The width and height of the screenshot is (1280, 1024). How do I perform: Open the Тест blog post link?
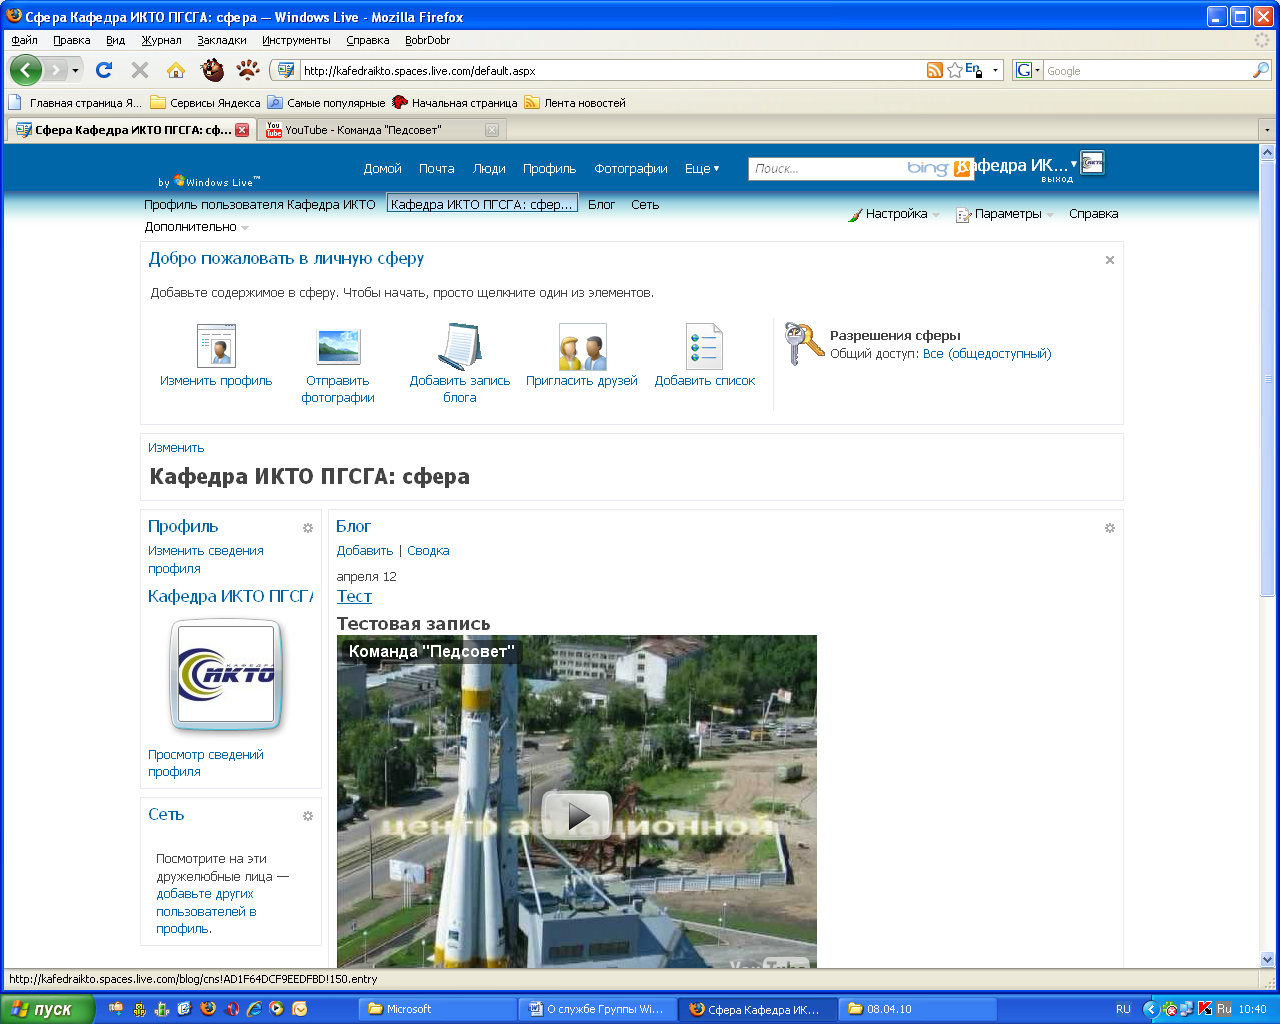tap(354, 596)
